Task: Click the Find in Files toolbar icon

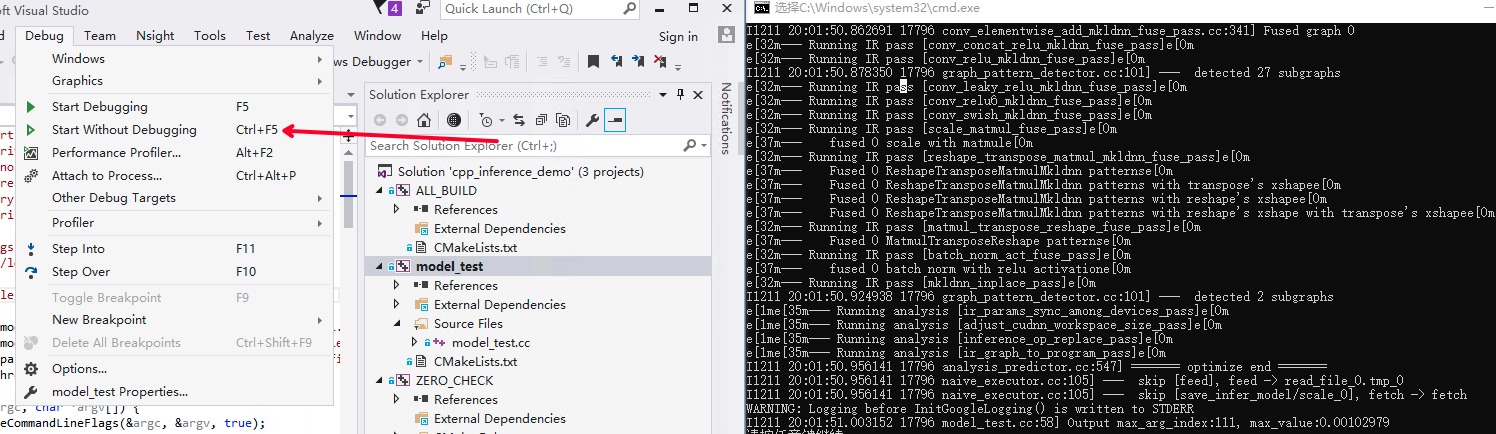Action: tap(445, 62)
